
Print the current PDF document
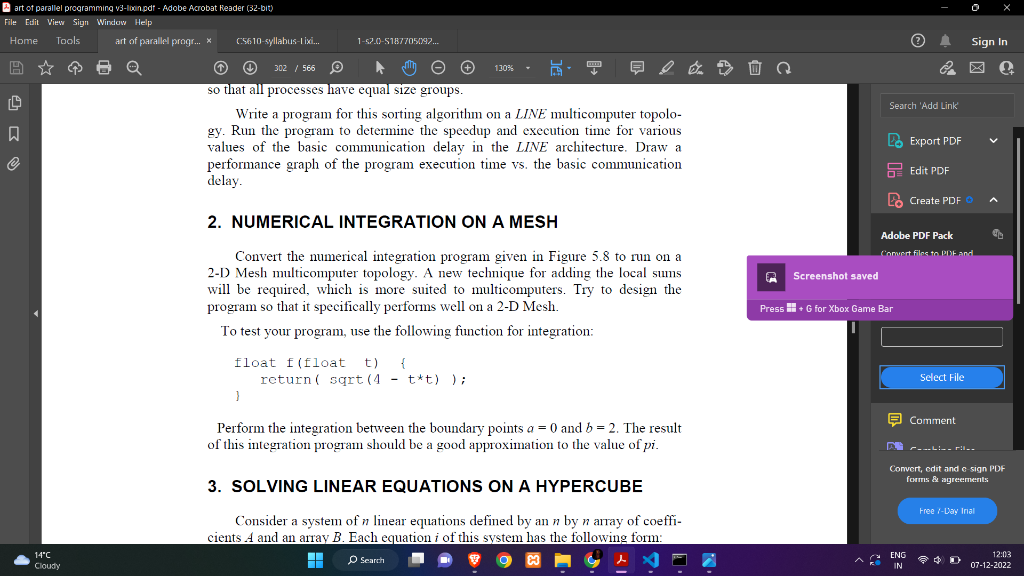pos(104,67)
